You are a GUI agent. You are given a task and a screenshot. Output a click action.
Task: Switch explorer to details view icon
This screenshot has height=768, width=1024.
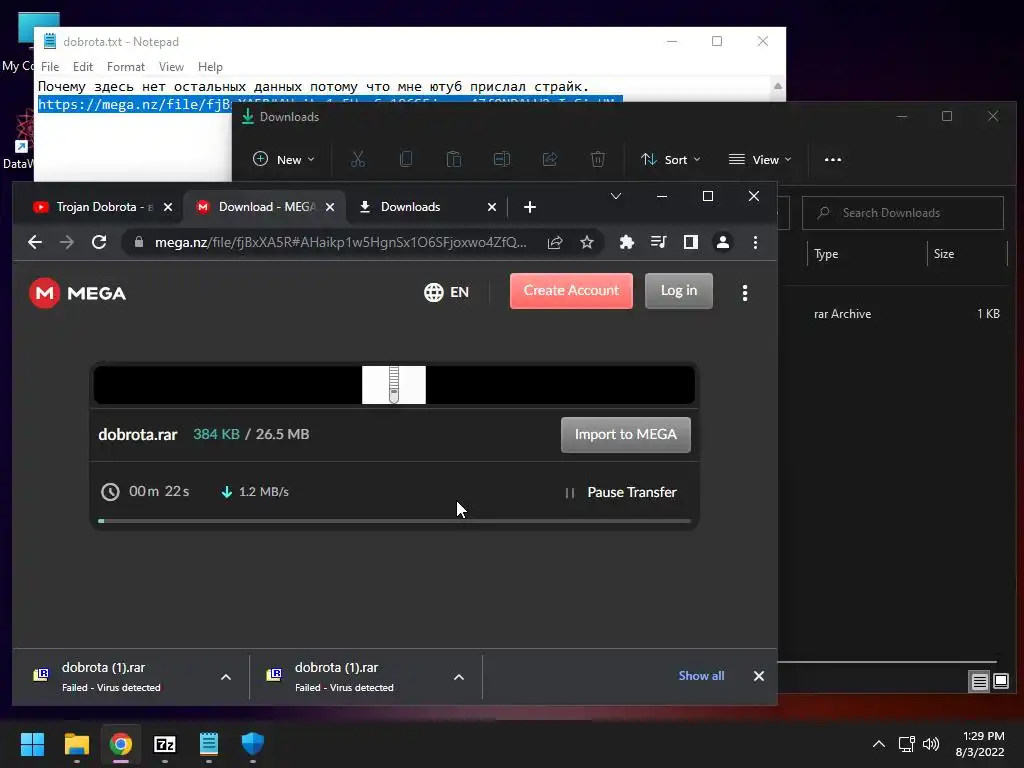tap(980, 682)
